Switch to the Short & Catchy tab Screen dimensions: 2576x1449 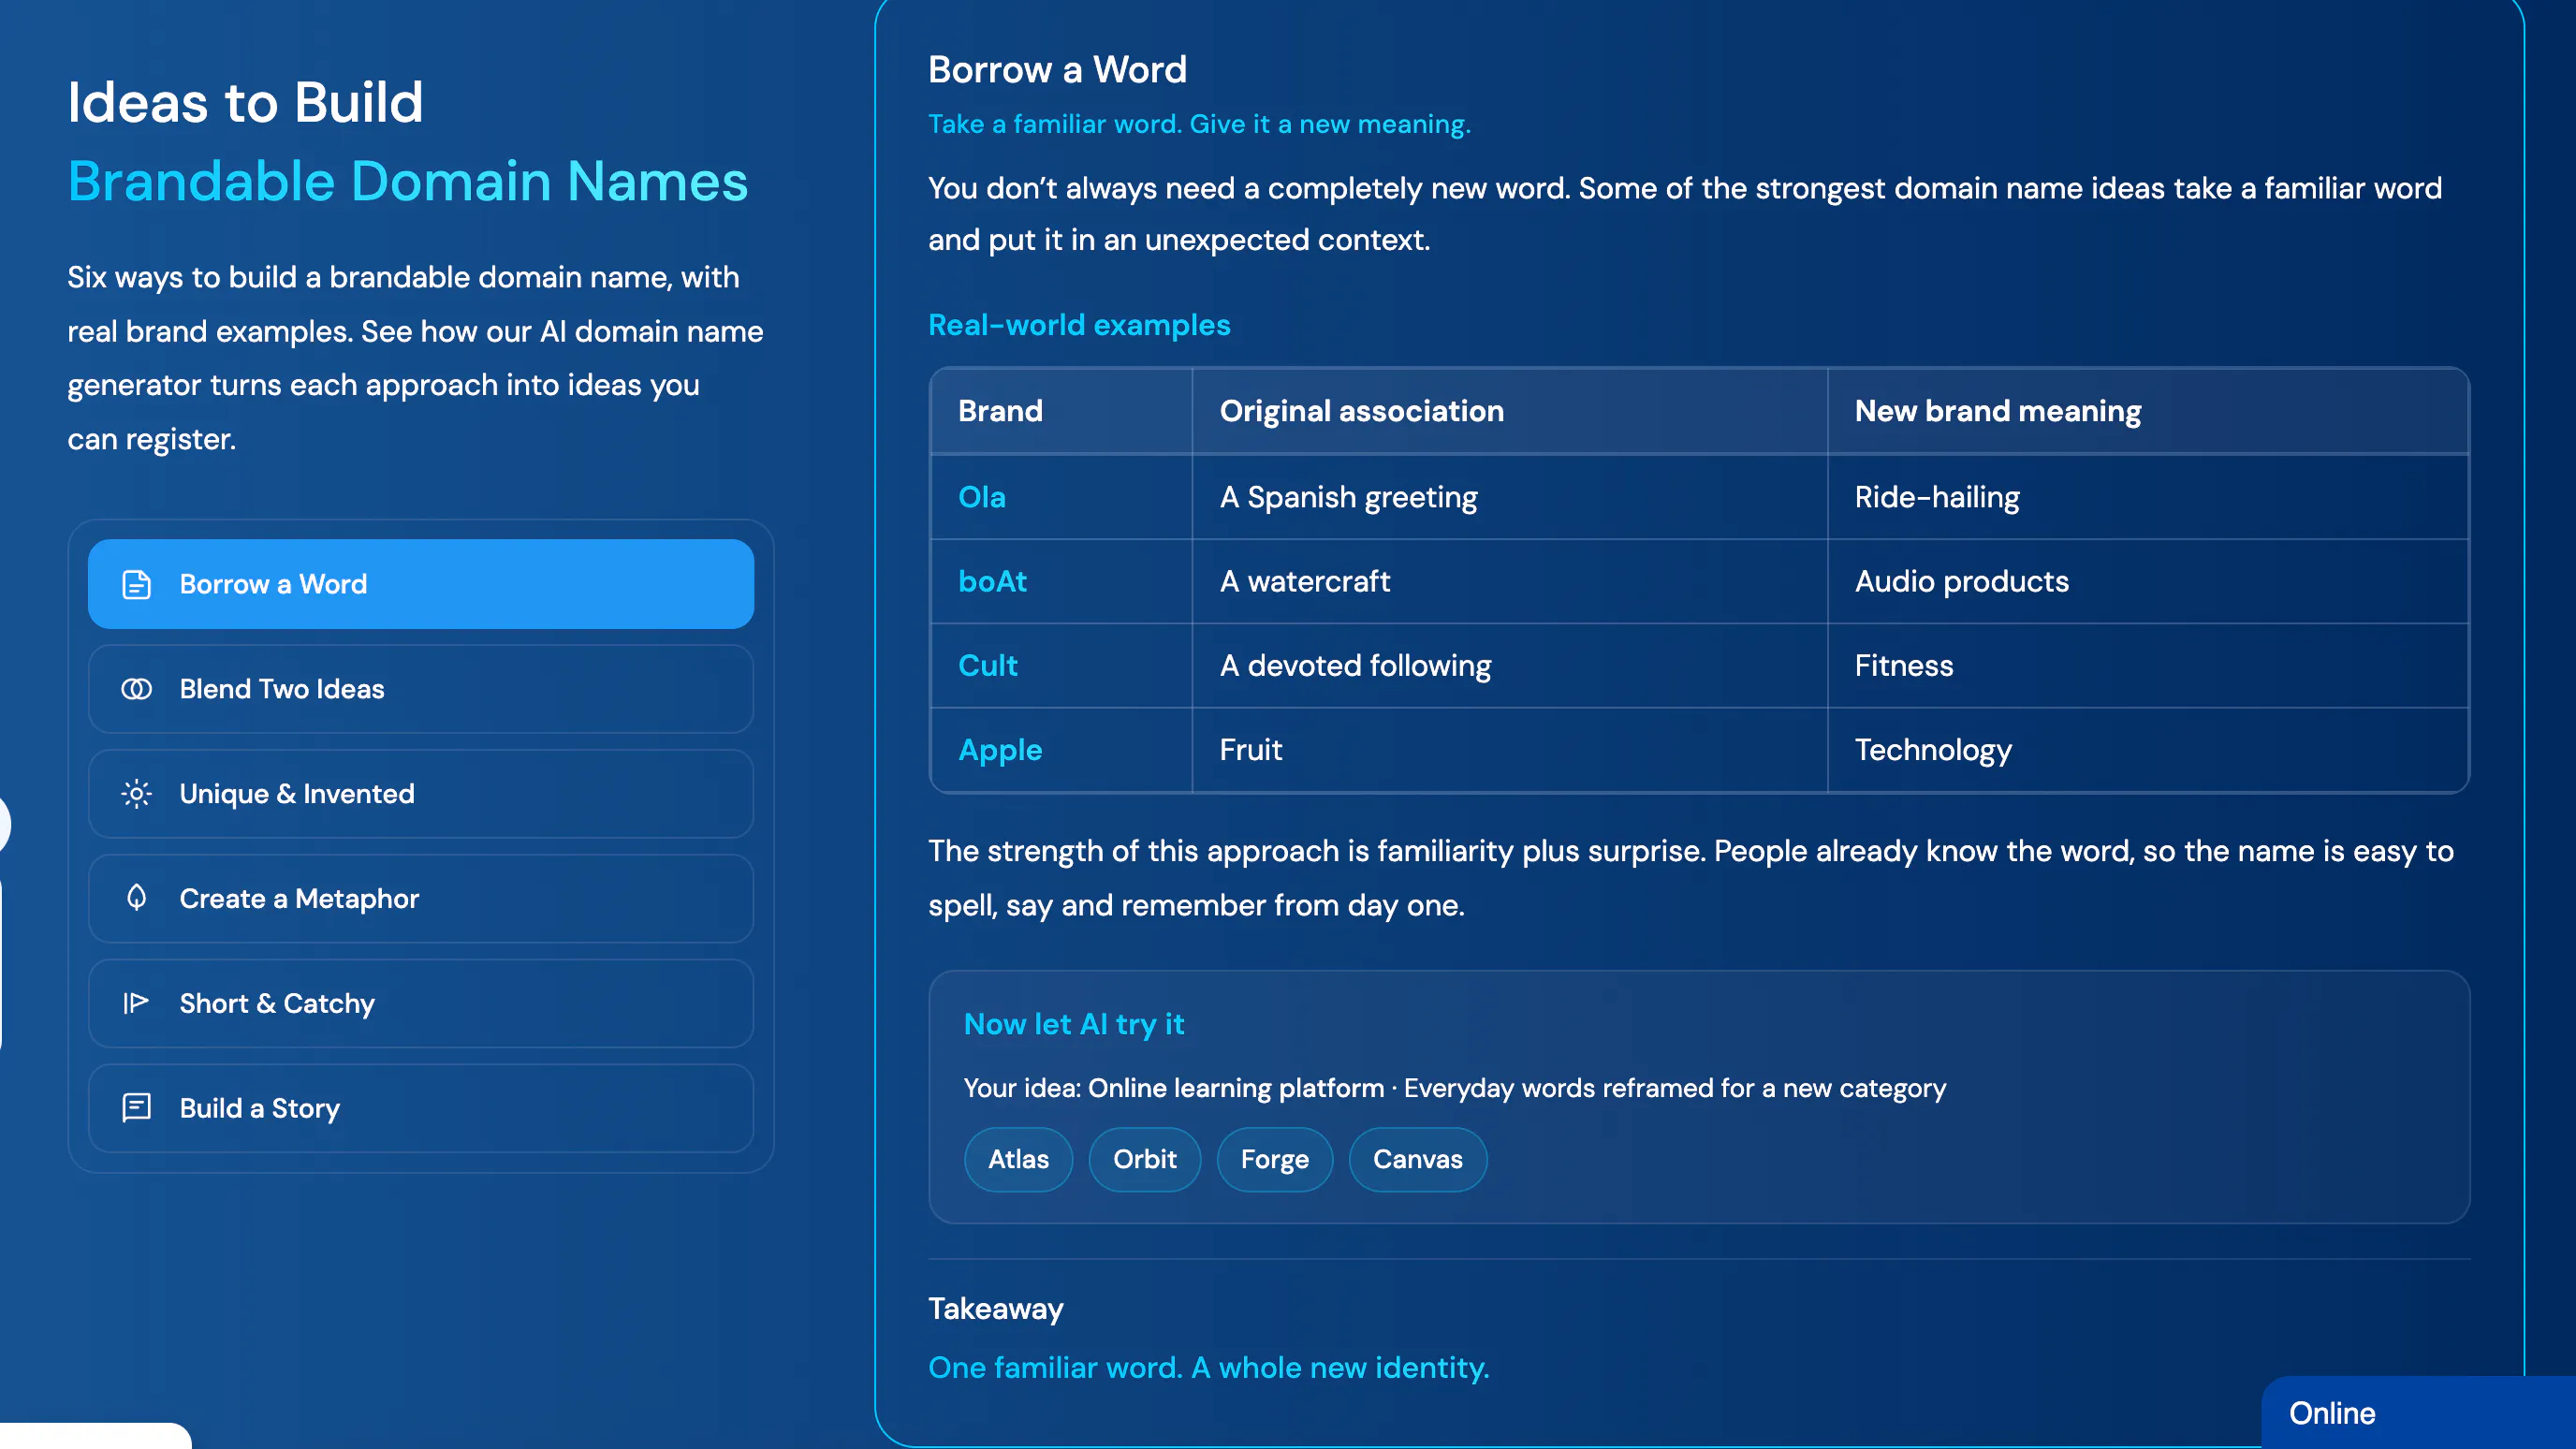[x=421, y=1003]
